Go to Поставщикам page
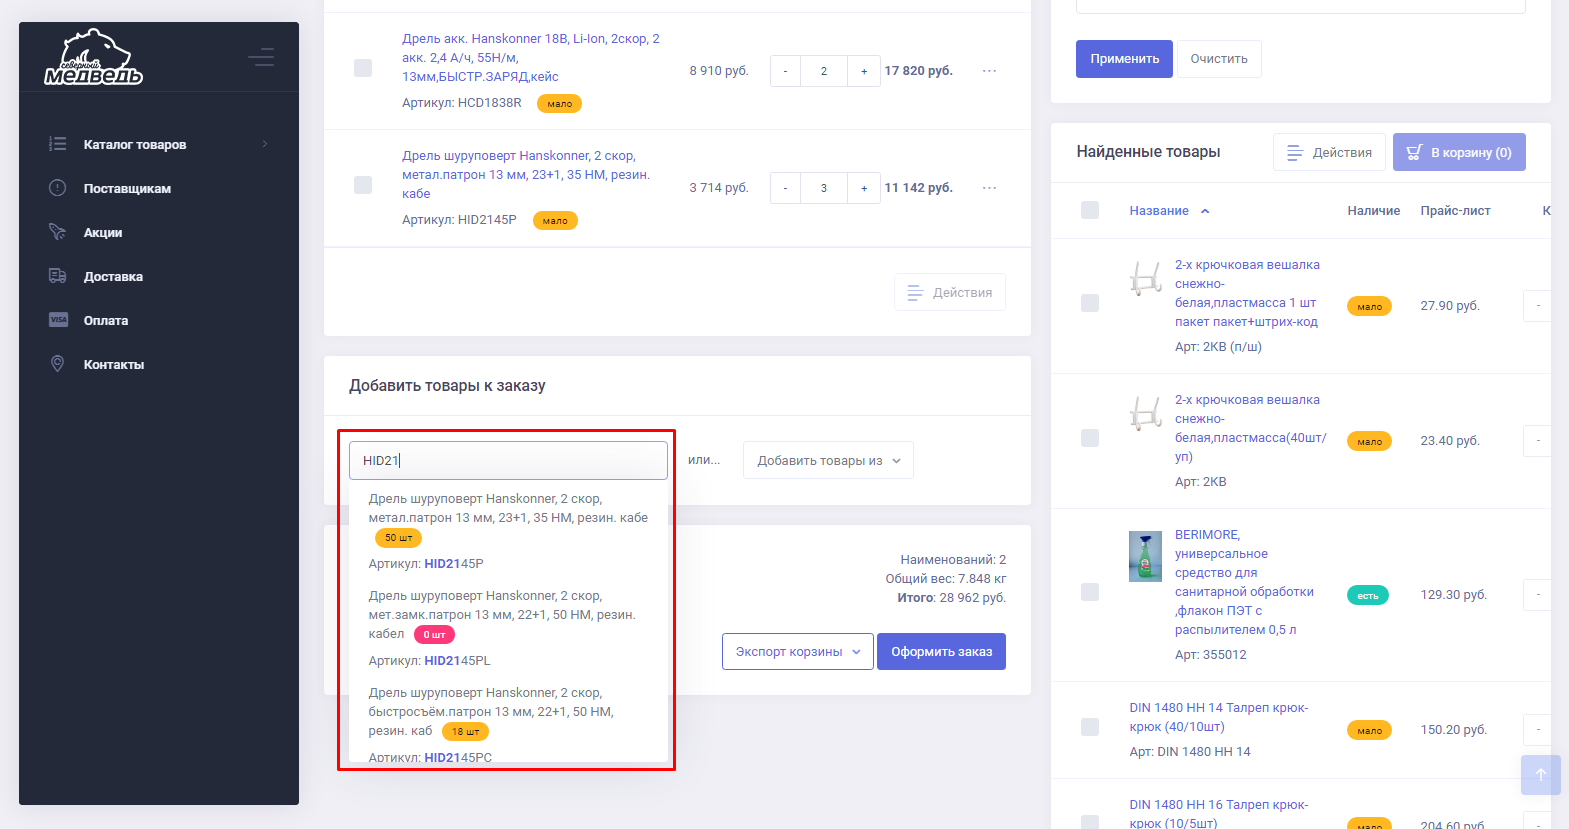The width and height of the screenshot is (1569, 829). [127, 188]
